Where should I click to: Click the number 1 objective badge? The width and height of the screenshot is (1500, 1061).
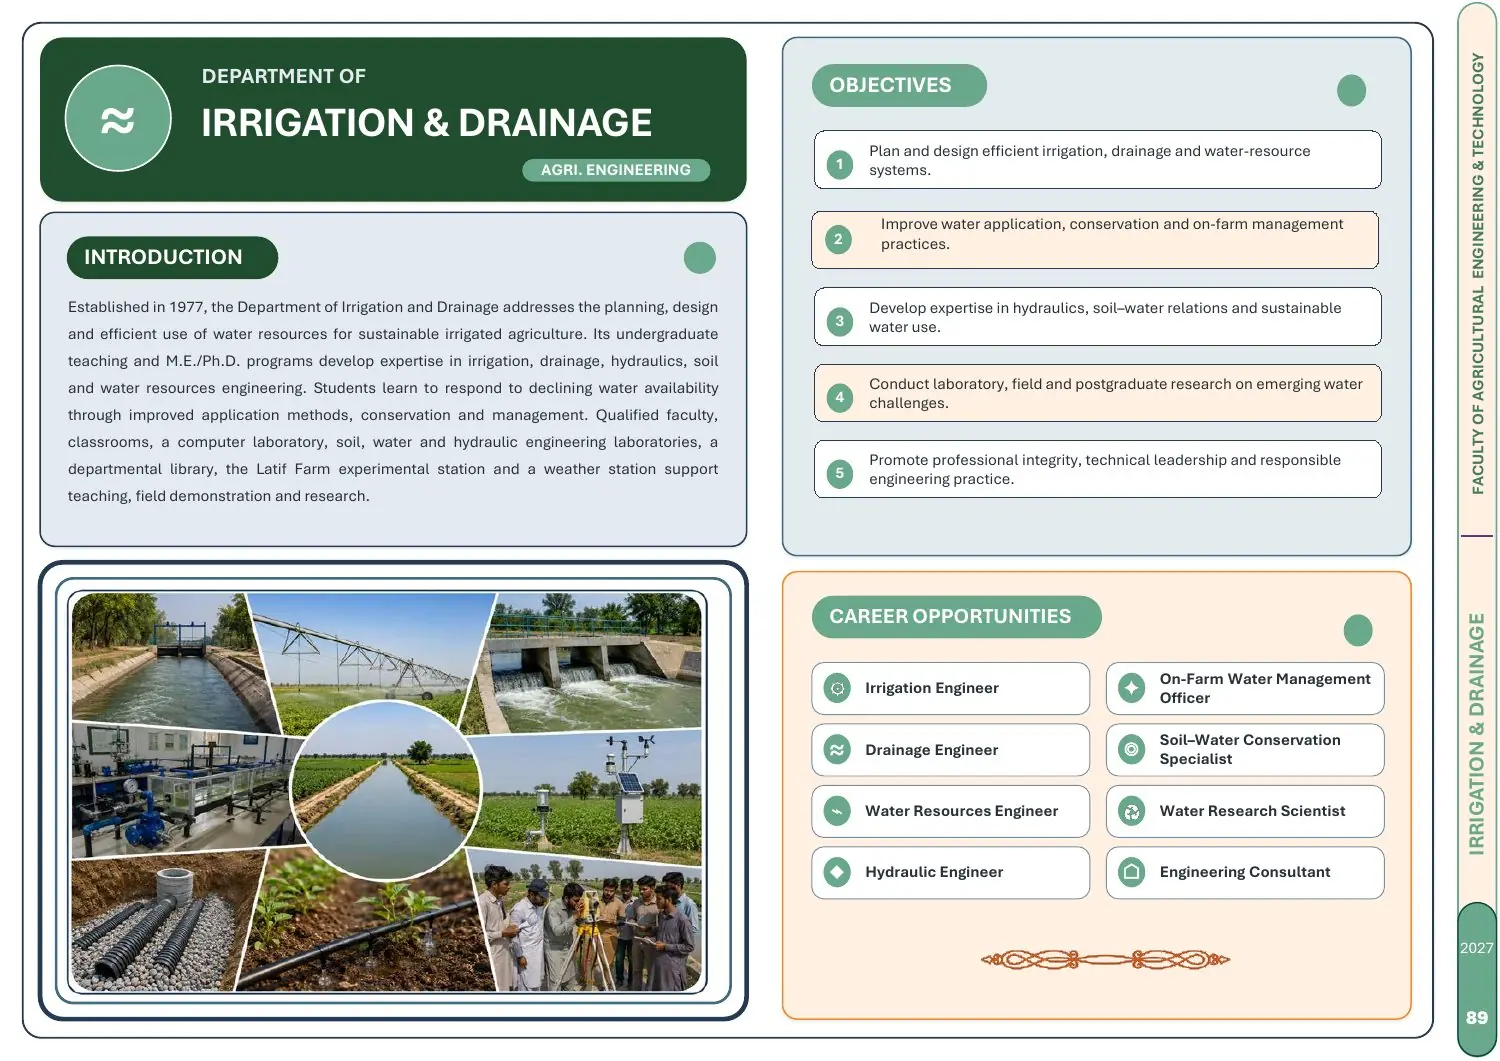pyautogui.click(x=840, y=164)
